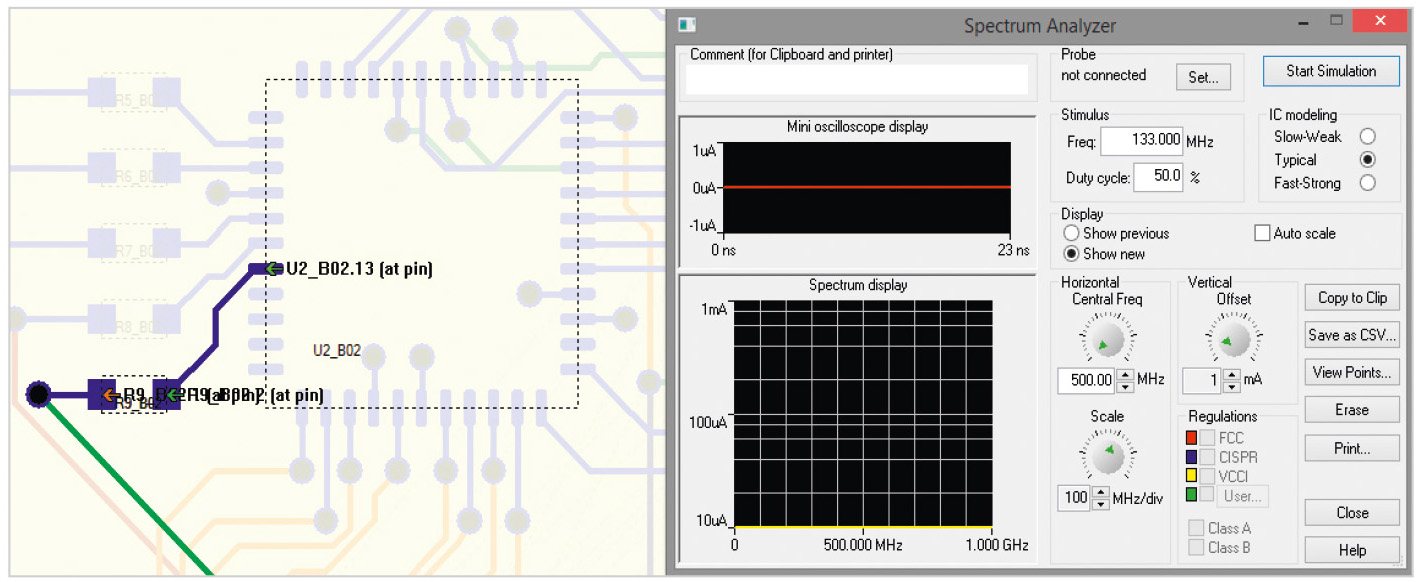Enable the Auto scale checkbox

(x=1262, y=233)
